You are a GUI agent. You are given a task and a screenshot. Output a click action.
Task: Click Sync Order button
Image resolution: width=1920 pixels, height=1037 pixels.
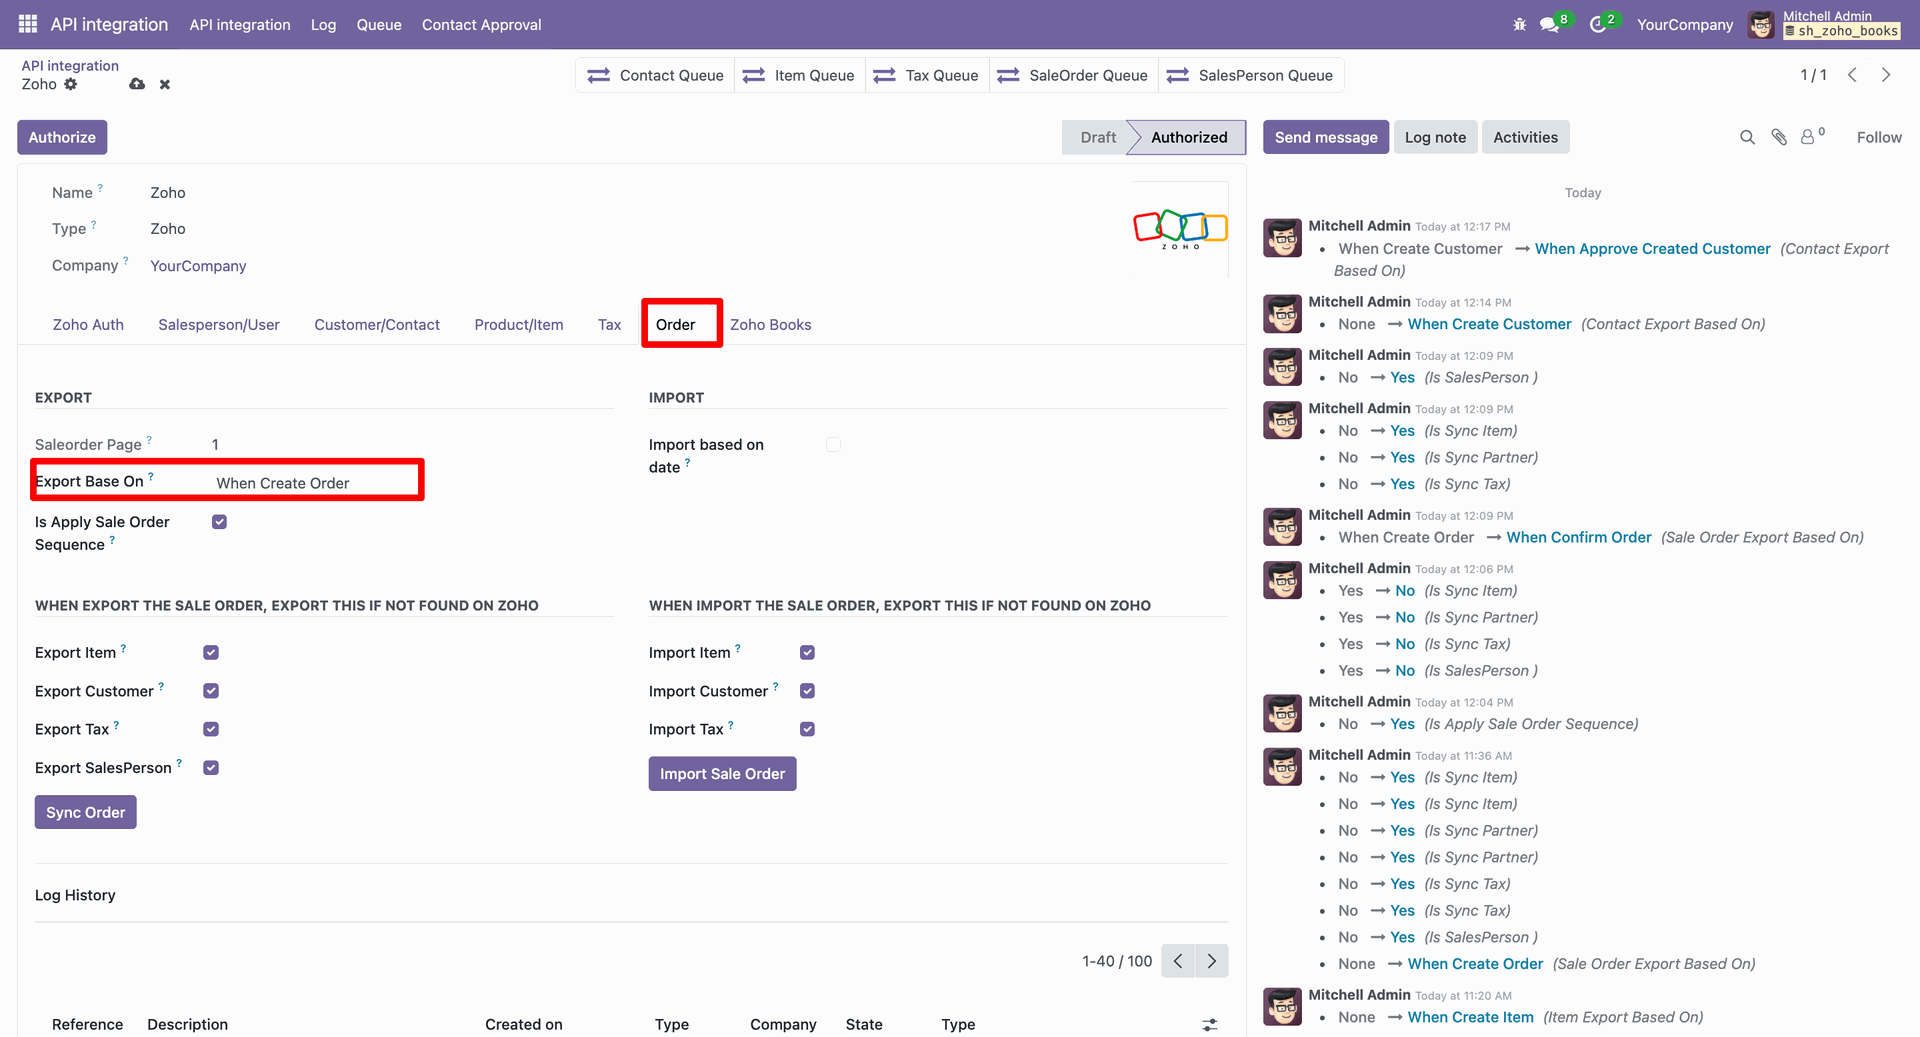point(85,813)
